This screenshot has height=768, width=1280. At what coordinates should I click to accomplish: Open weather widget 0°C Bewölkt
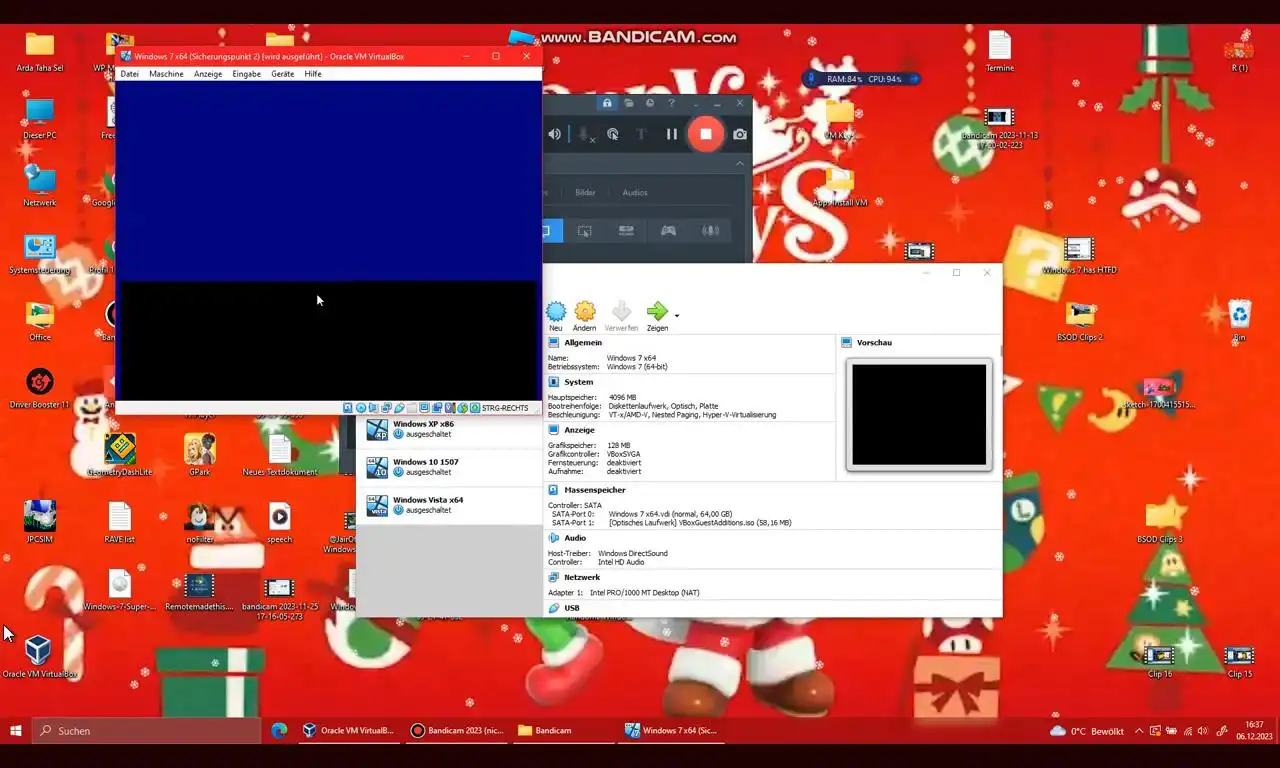pos(1086,731)
